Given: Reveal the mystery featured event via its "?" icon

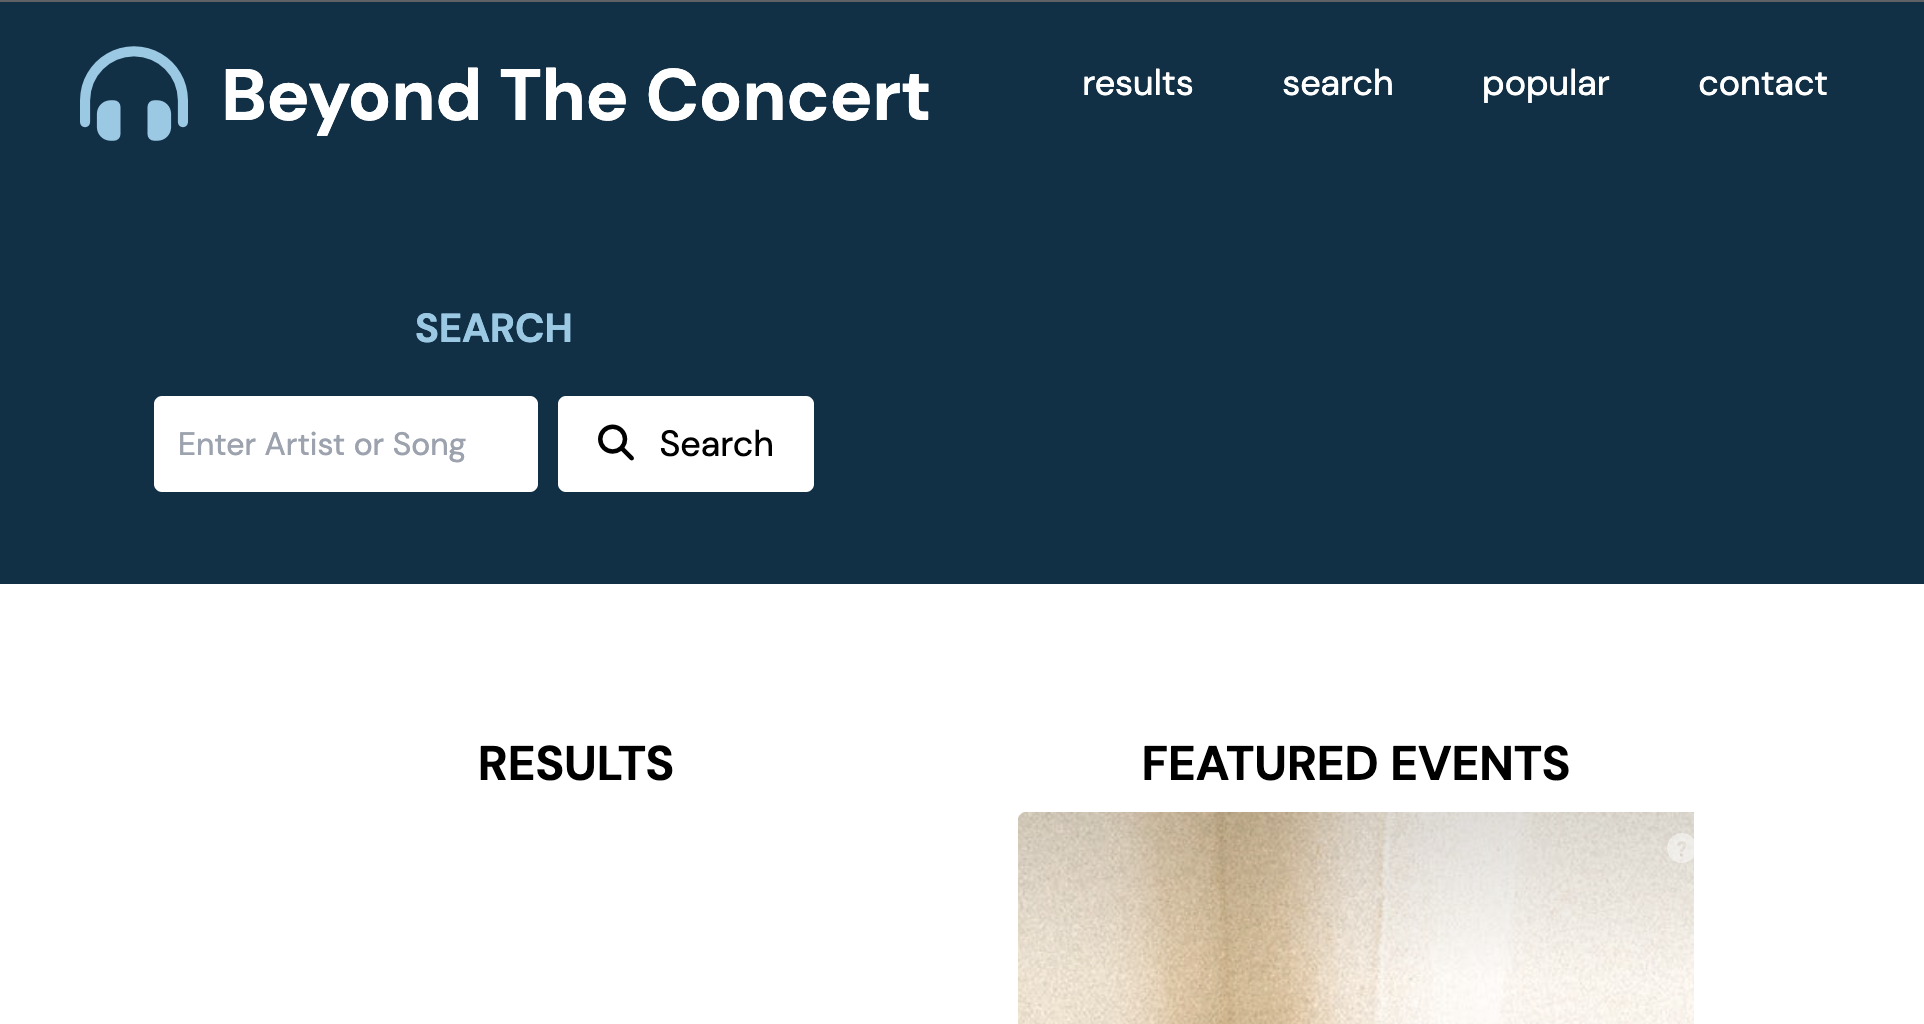Looking at the screenshot, I should (x=1679, y=848).
